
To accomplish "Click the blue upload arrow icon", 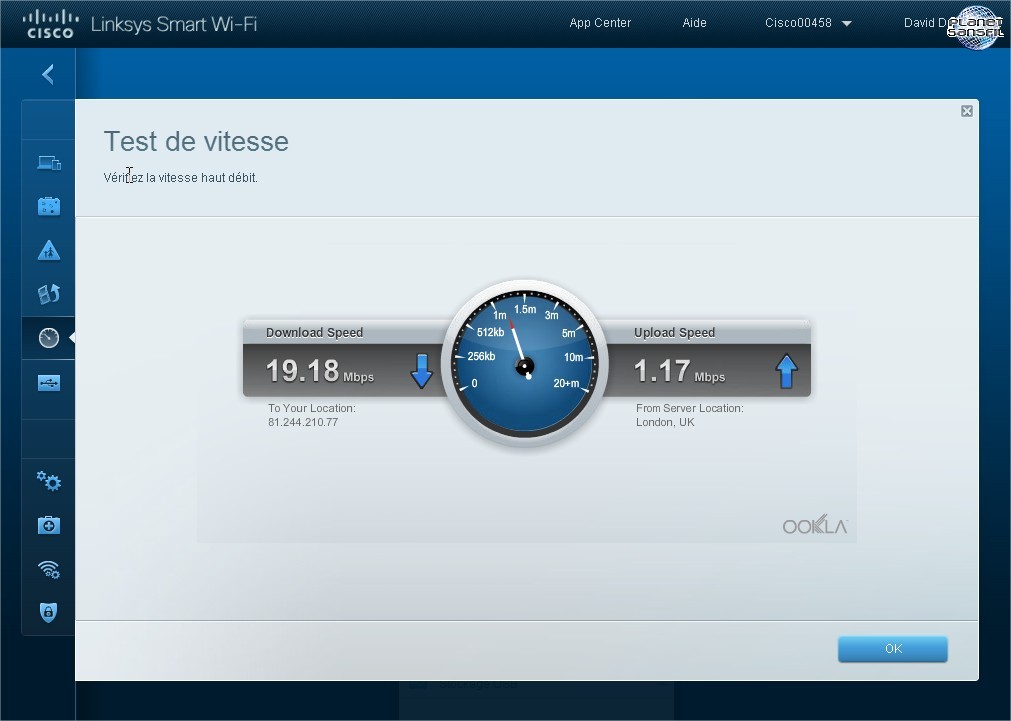I will [x=787, y=370].
